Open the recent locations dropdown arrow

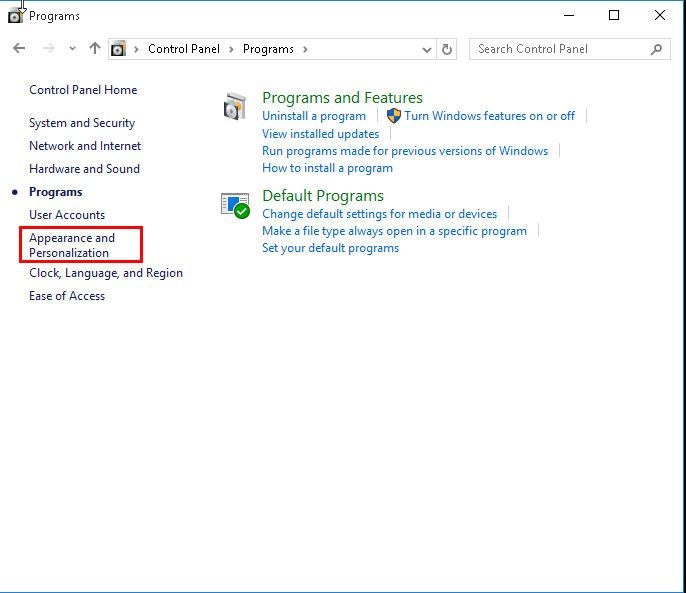click(x=72, y=49)
